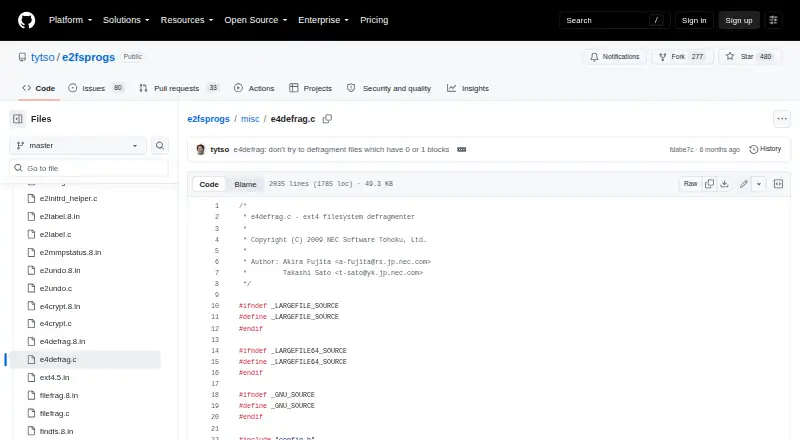Open filefrag.8.in in file tree
The image size is (800, 440).
59,395
